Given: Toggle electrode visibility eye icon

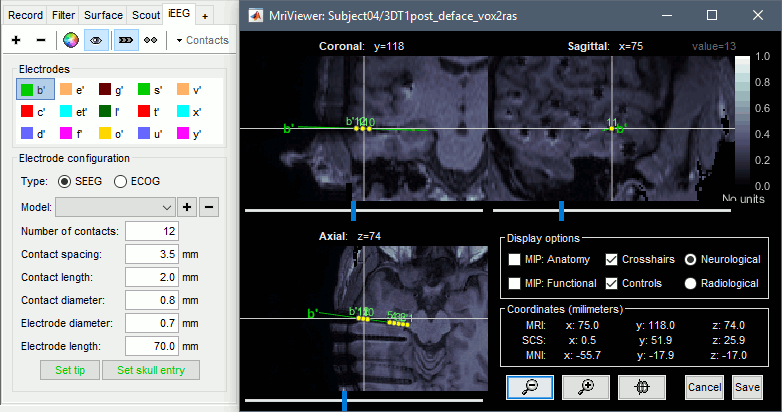Looking at the screenshot, I should [97, 40].
